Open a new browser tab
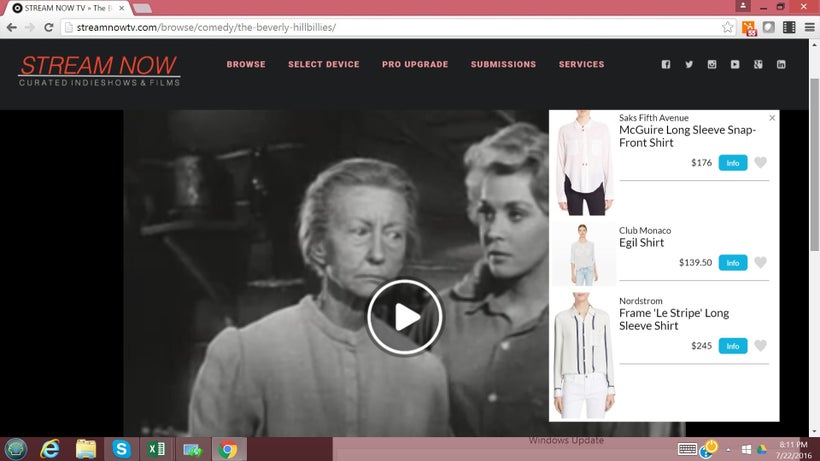 142,8
